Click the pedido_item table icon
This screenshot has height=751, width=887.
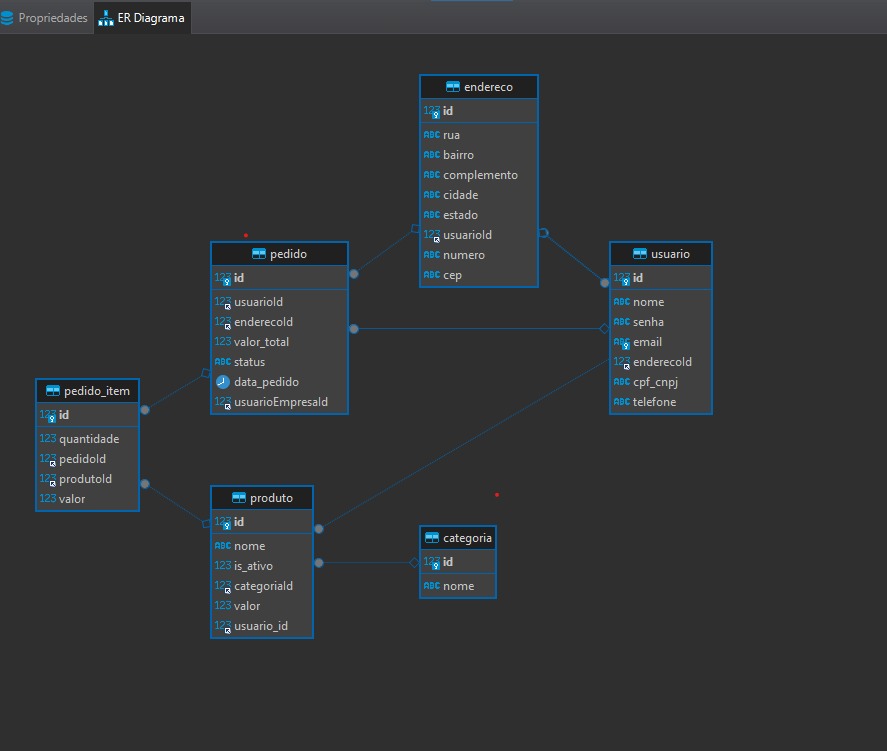pyautogui.click(x=53, y=390)
